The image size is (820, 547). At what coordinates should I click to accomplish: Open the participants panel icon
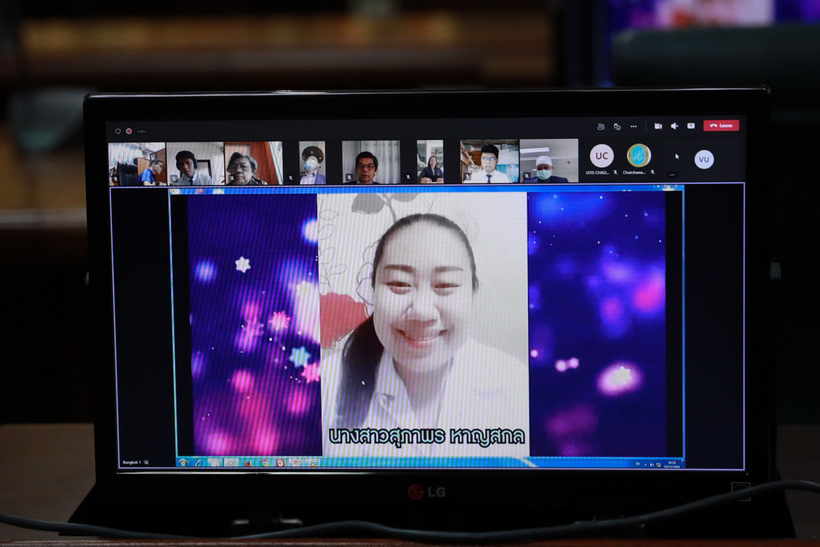click(600, 126)
